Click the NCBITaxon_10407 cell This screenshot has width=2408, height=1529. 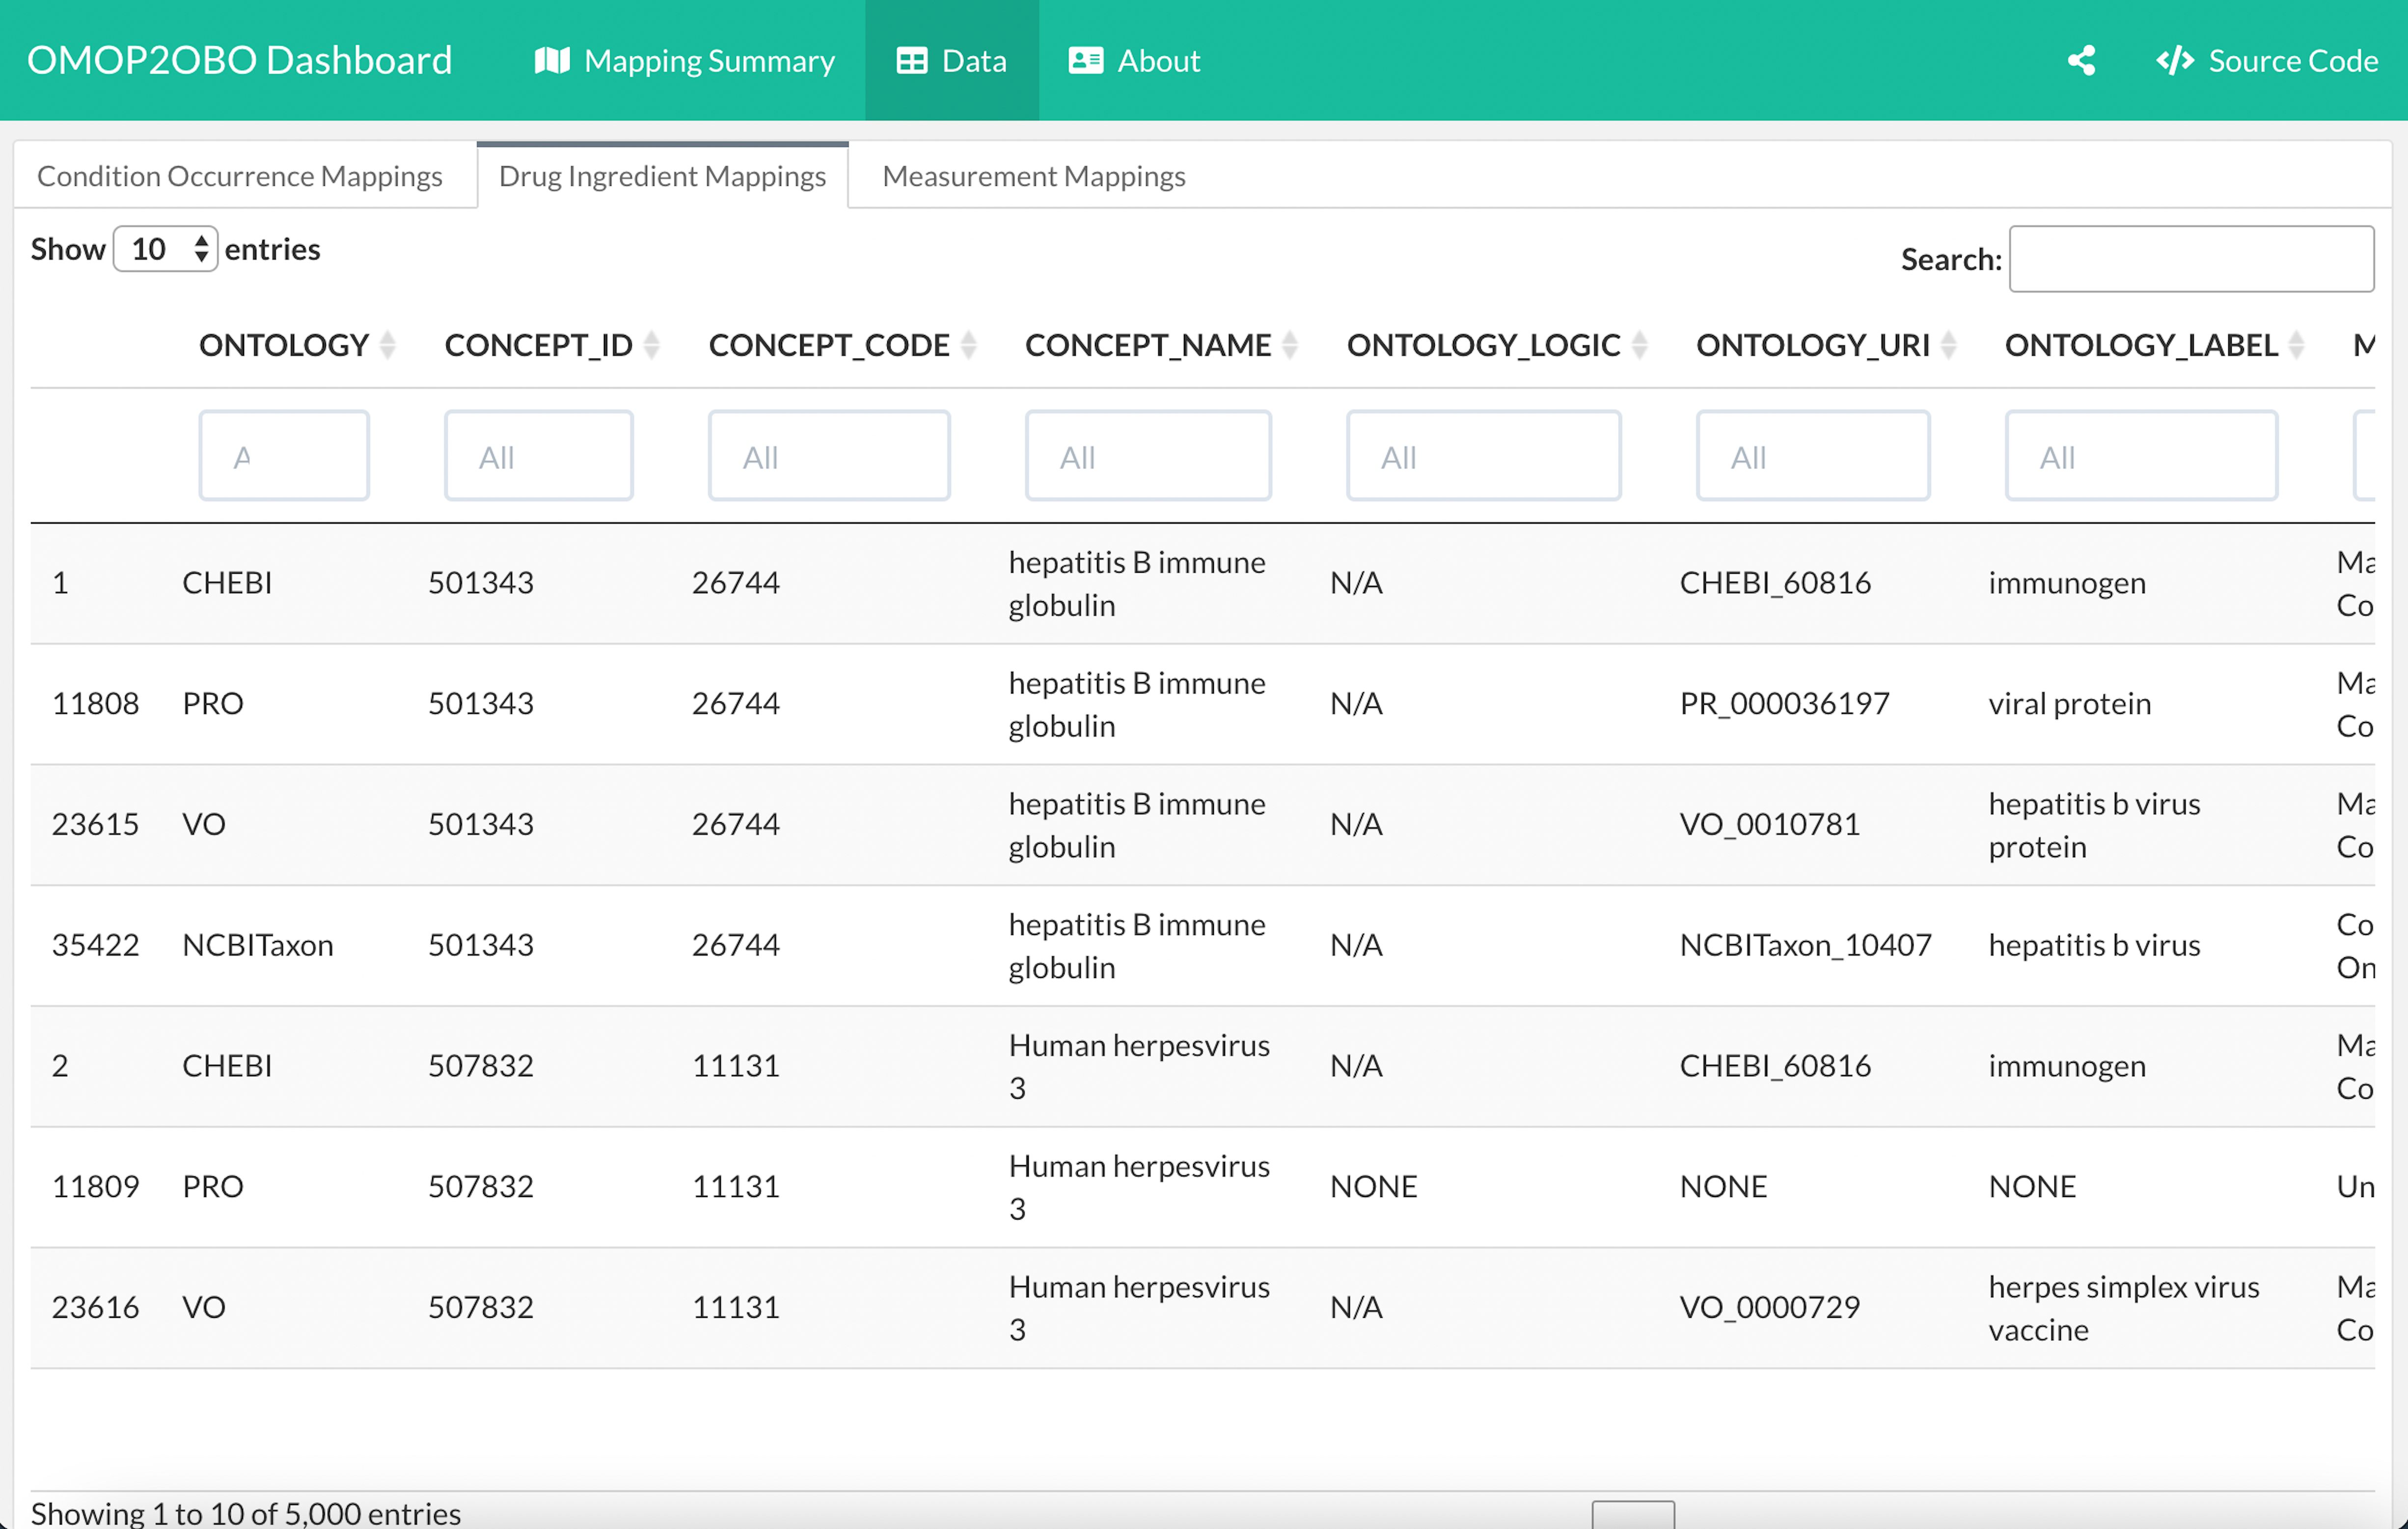tap(1806, 945)
